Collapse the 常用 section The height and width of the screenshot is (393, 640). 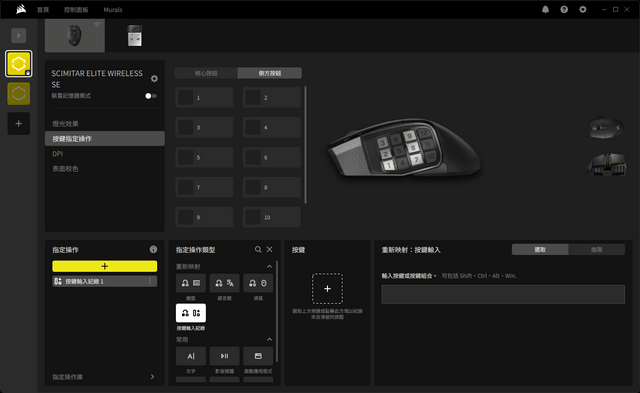click(269, 340)
